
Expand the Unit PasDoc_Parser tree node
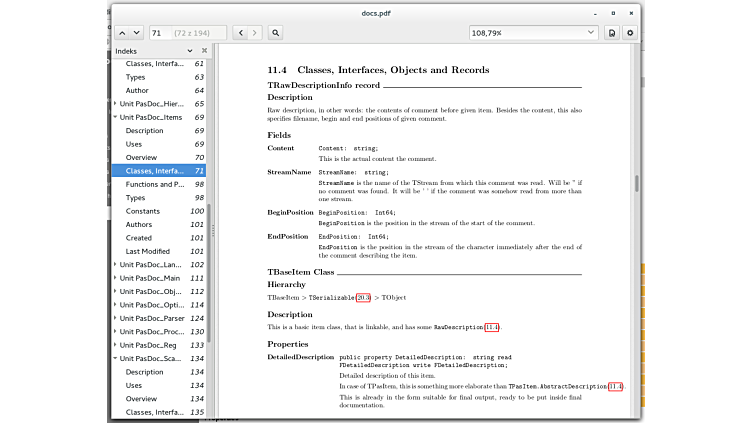(x=117, y=318)
